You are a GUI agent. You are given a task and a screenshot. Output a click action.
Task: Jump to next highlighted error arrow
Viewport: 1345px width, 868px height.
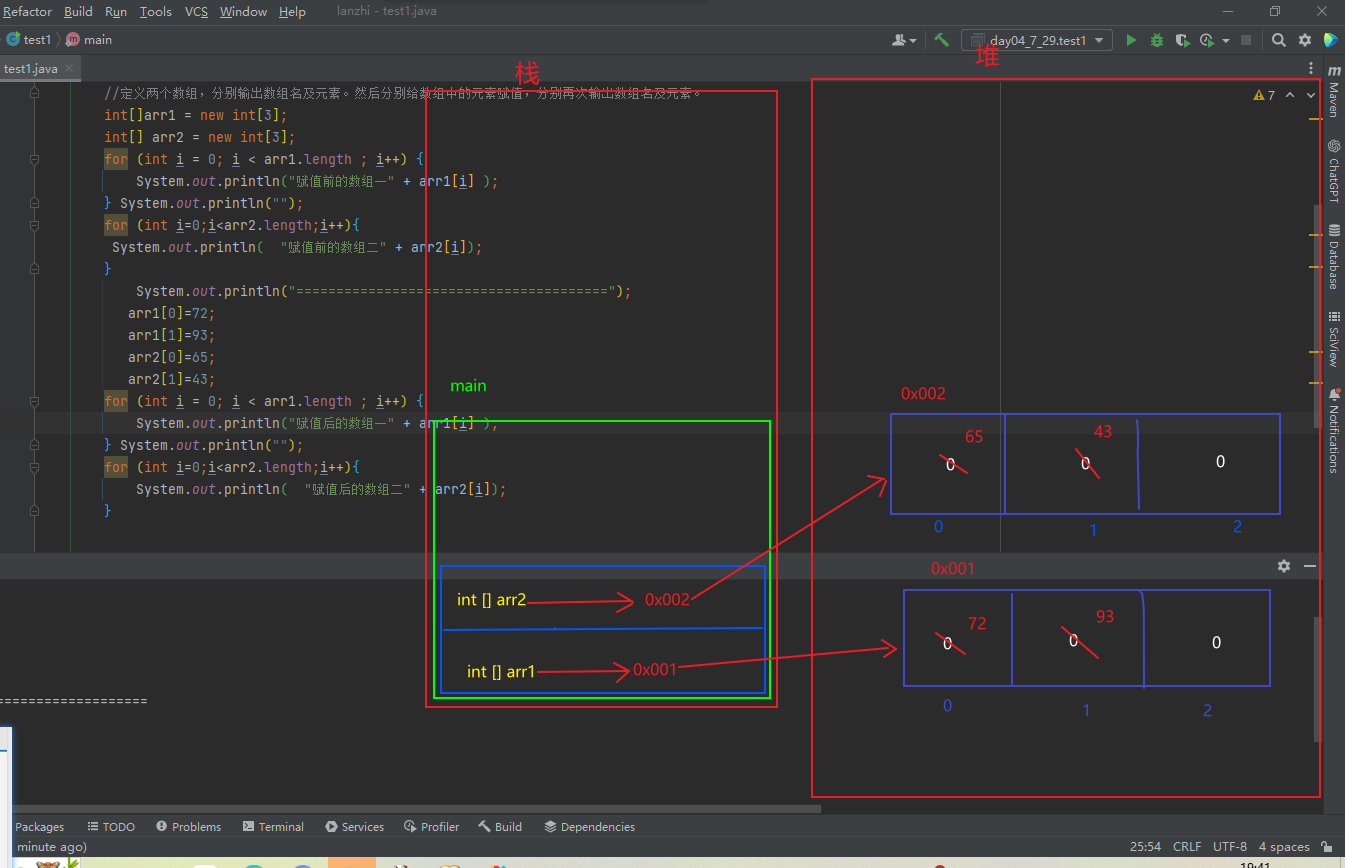pos(1310,95)
